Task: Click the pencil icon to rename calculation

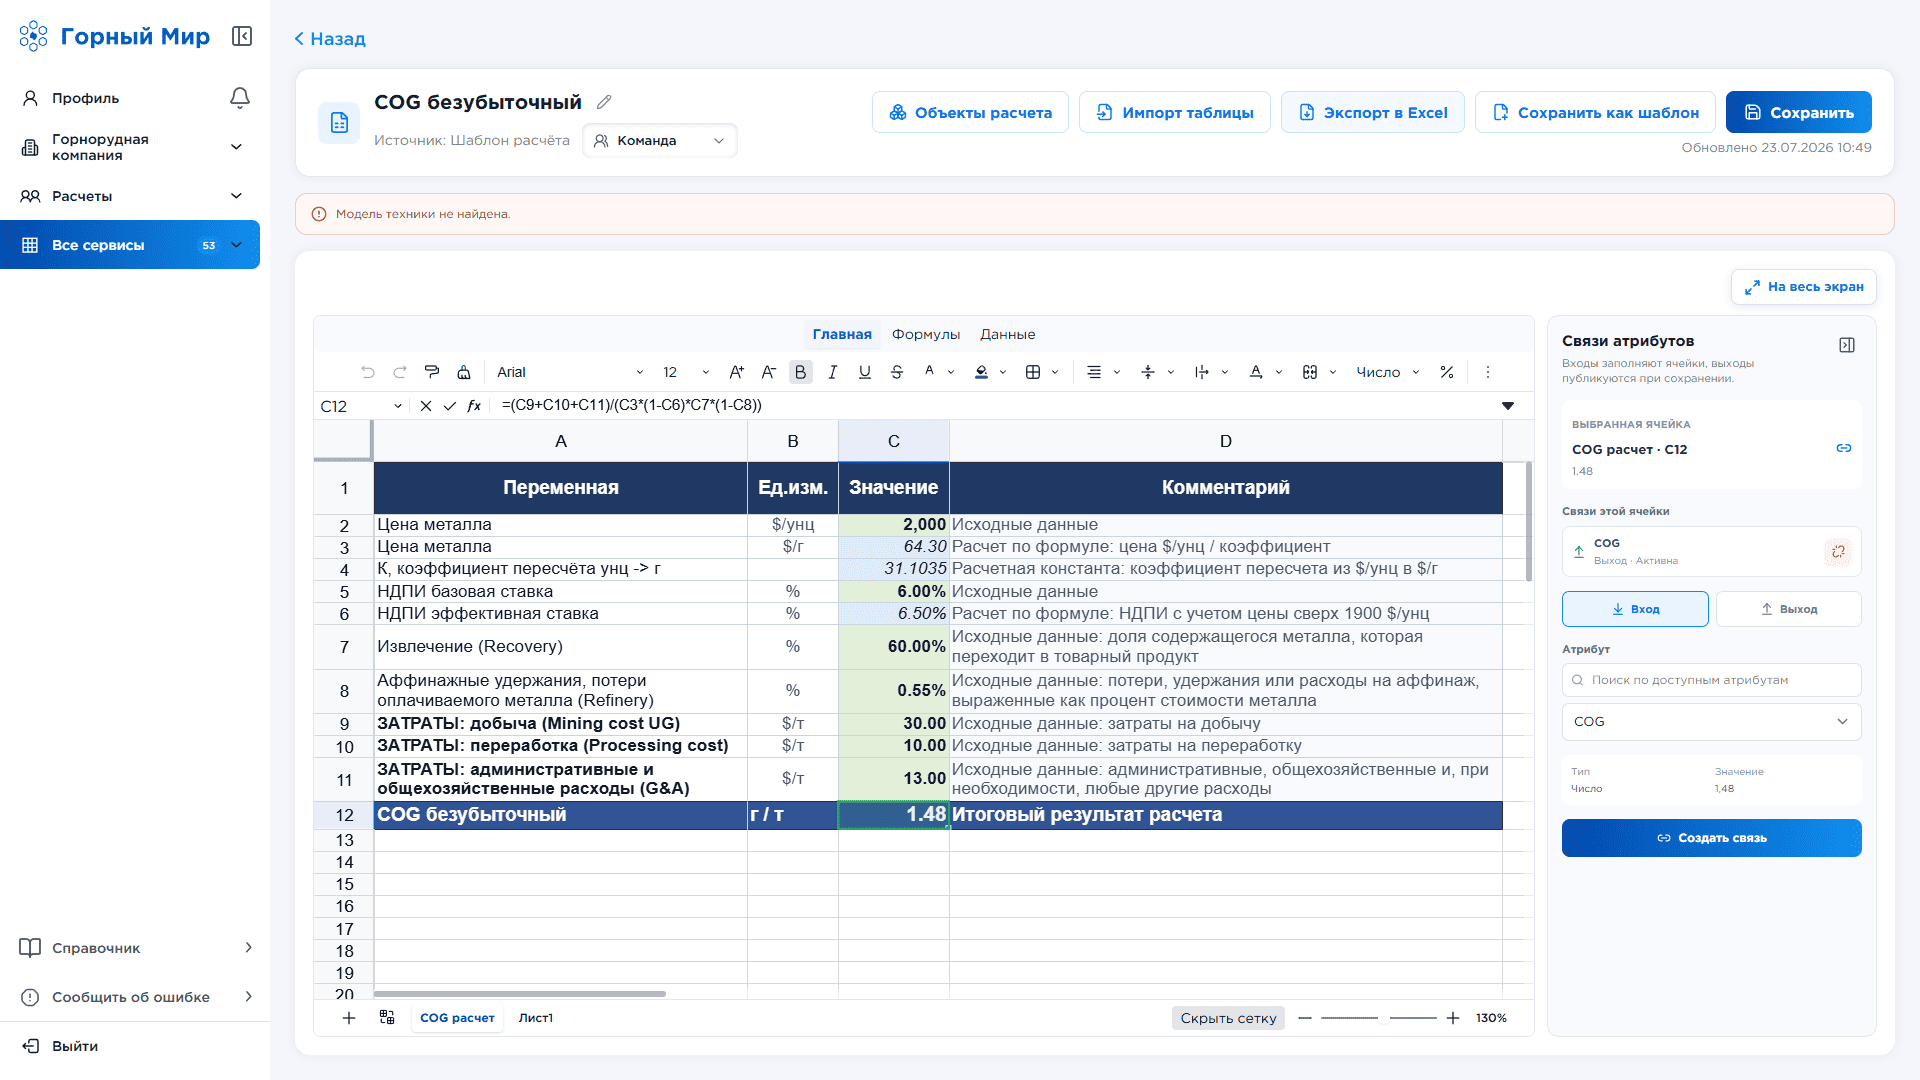Action: tap(604, 102)
